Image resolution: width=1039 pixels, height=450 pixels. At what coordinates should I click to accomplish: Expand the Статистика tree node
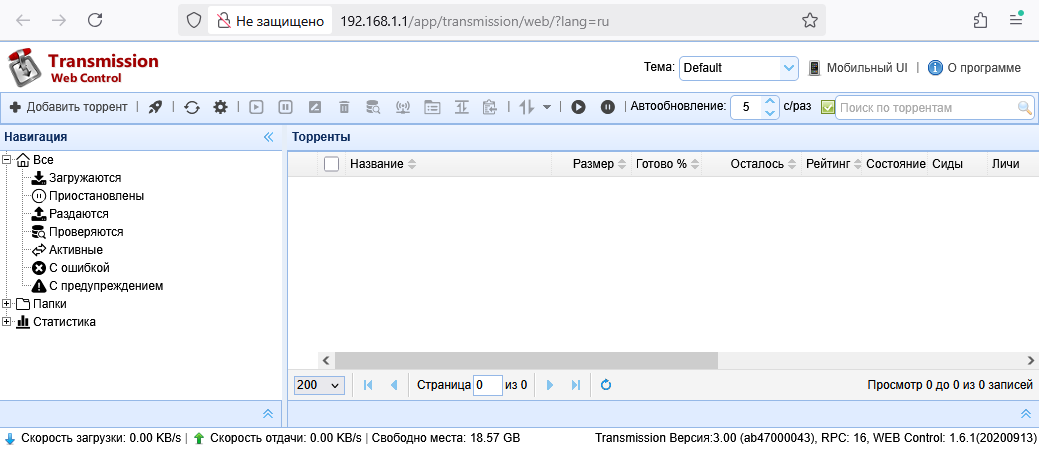[x=7, y=322]
